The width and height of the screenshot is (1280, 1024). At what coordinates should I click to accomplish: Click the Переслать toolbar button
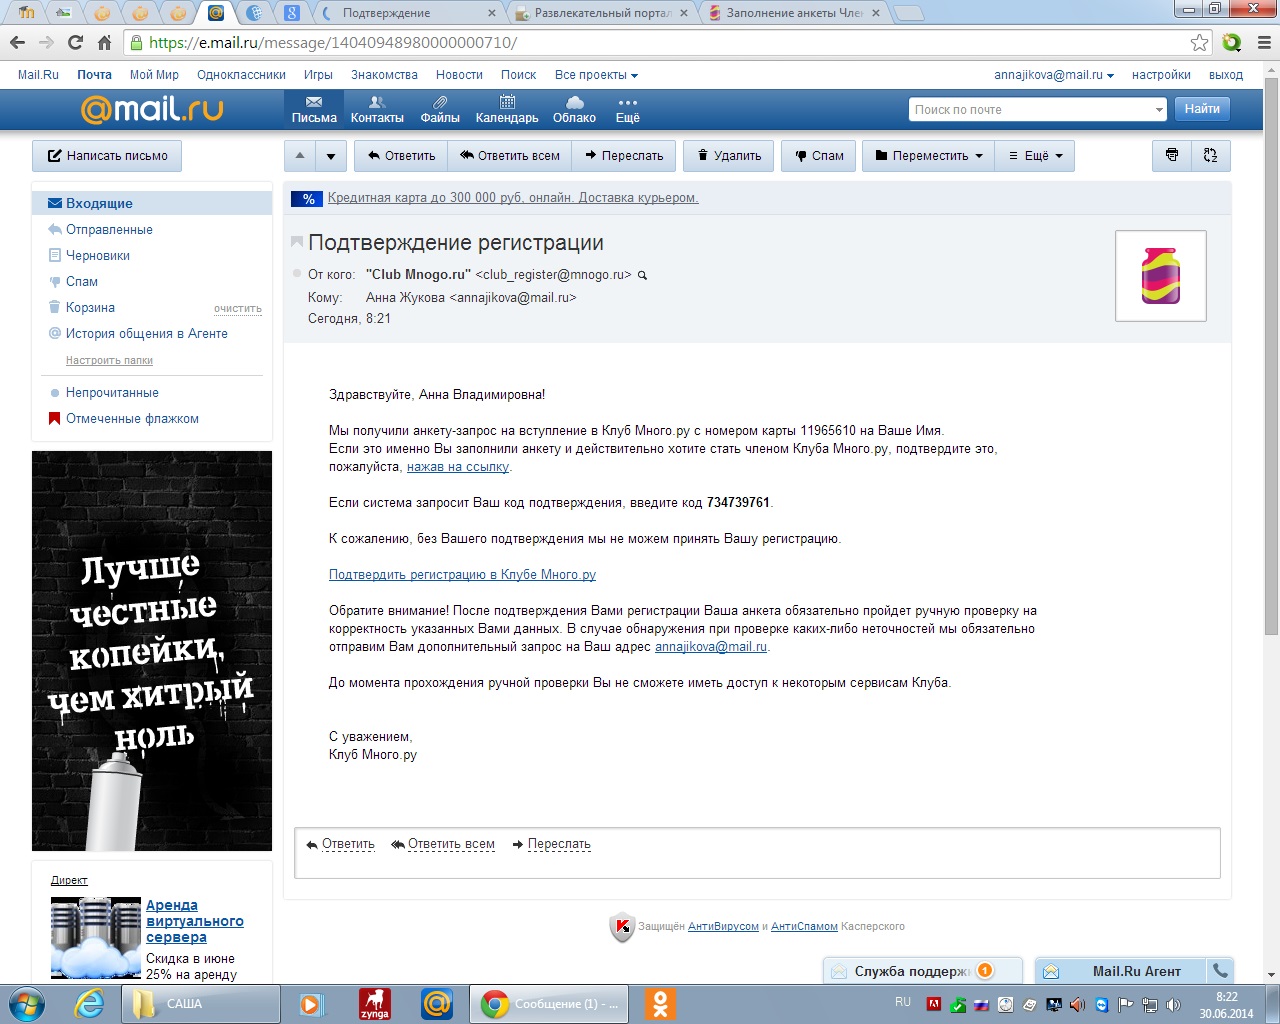pyautogui.click(x=624, y=156)
